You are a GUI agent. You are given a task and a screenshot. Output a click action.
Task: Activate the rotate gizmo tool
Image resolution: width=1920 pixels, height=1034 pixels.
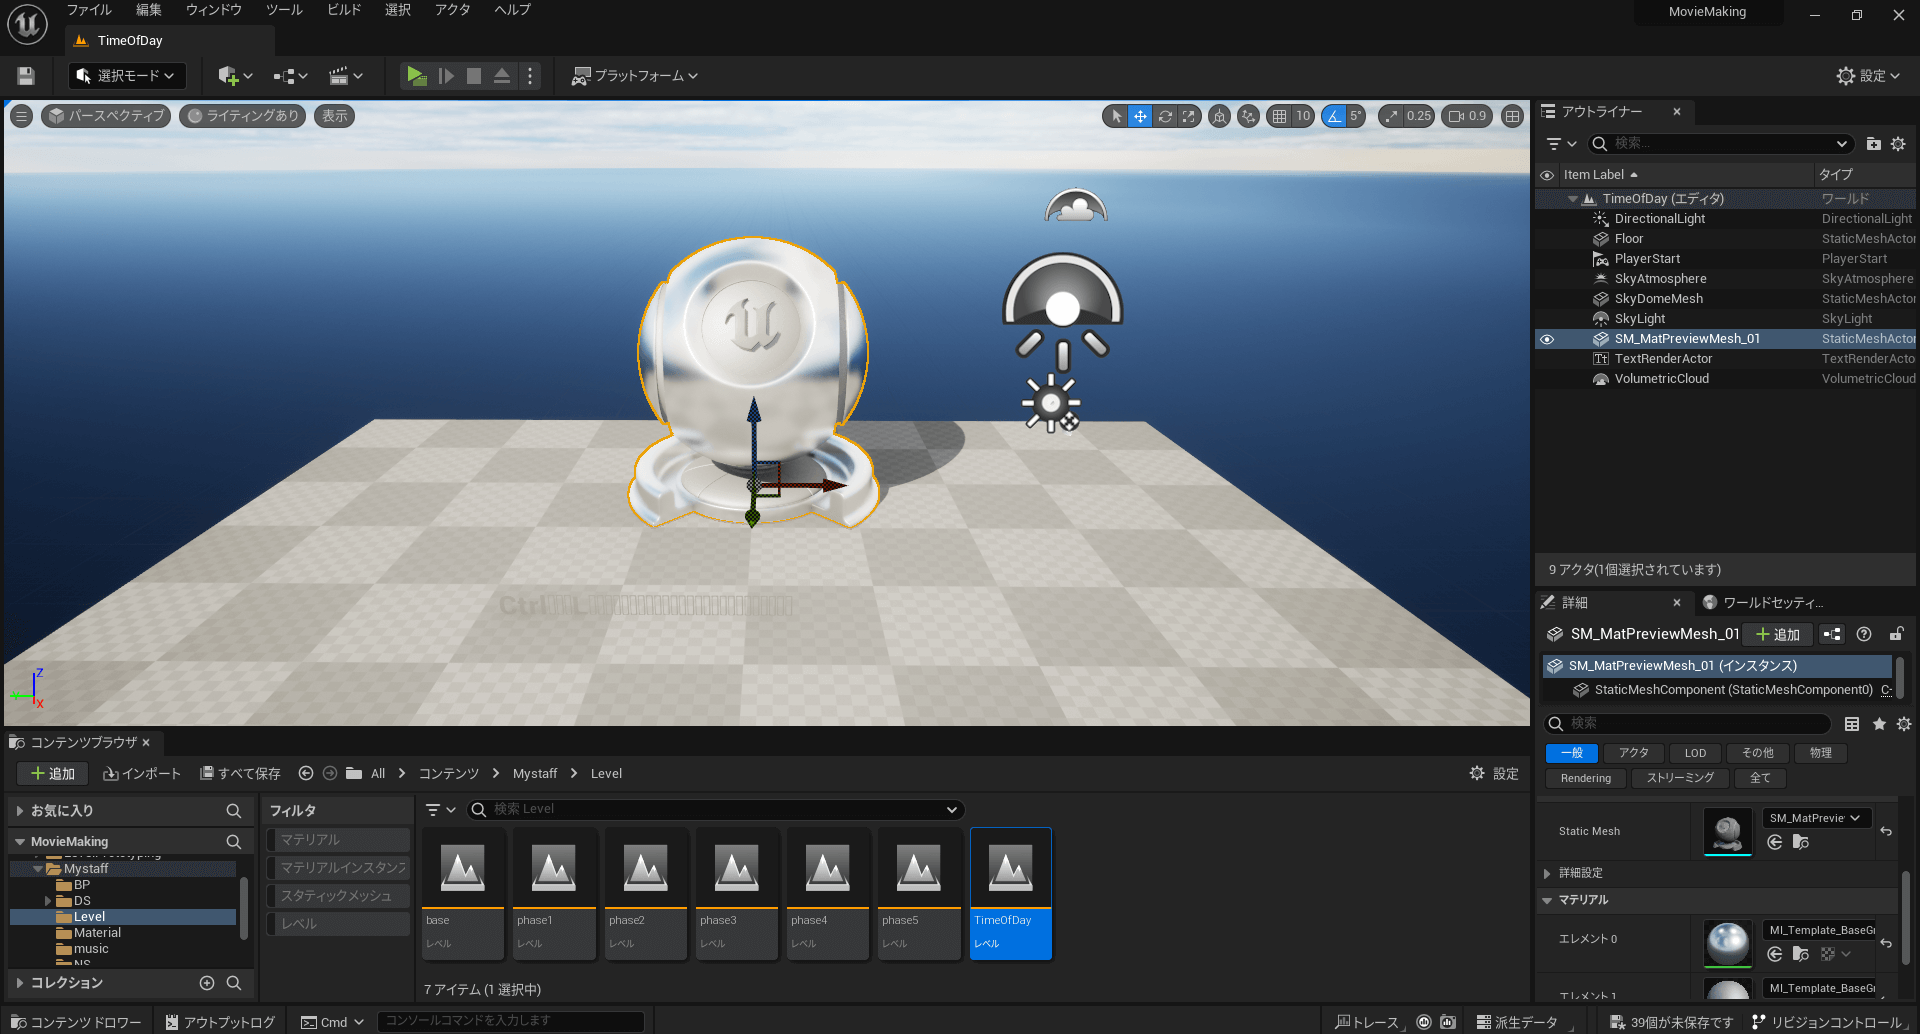(x=1165, y=116)
